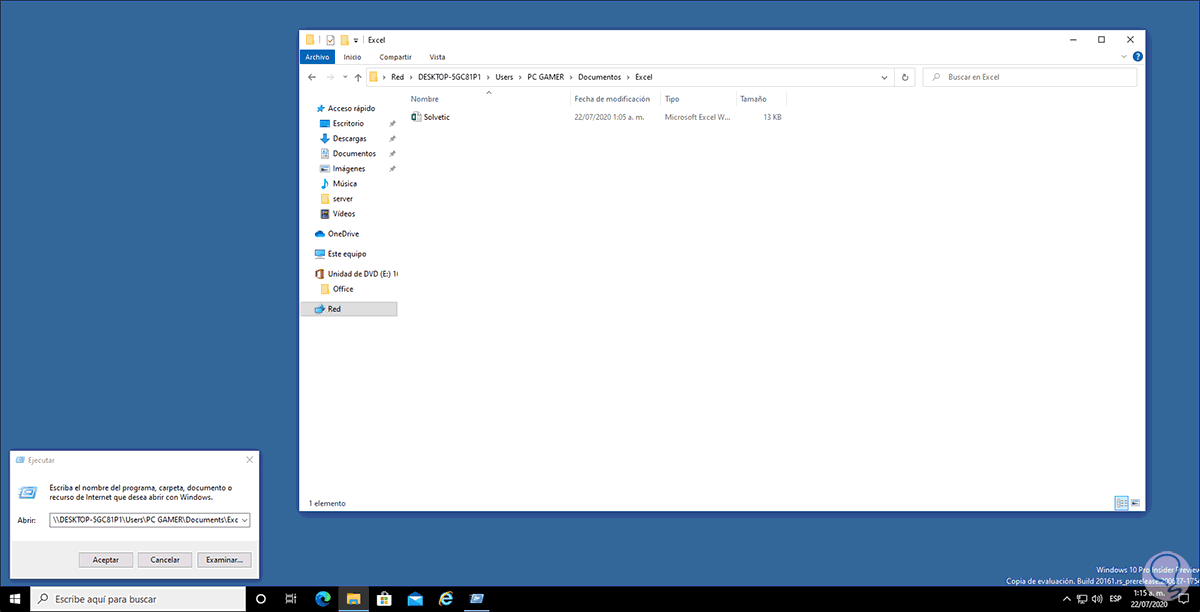
Task: Open the Mail app from taskbar
Action: 415,598
